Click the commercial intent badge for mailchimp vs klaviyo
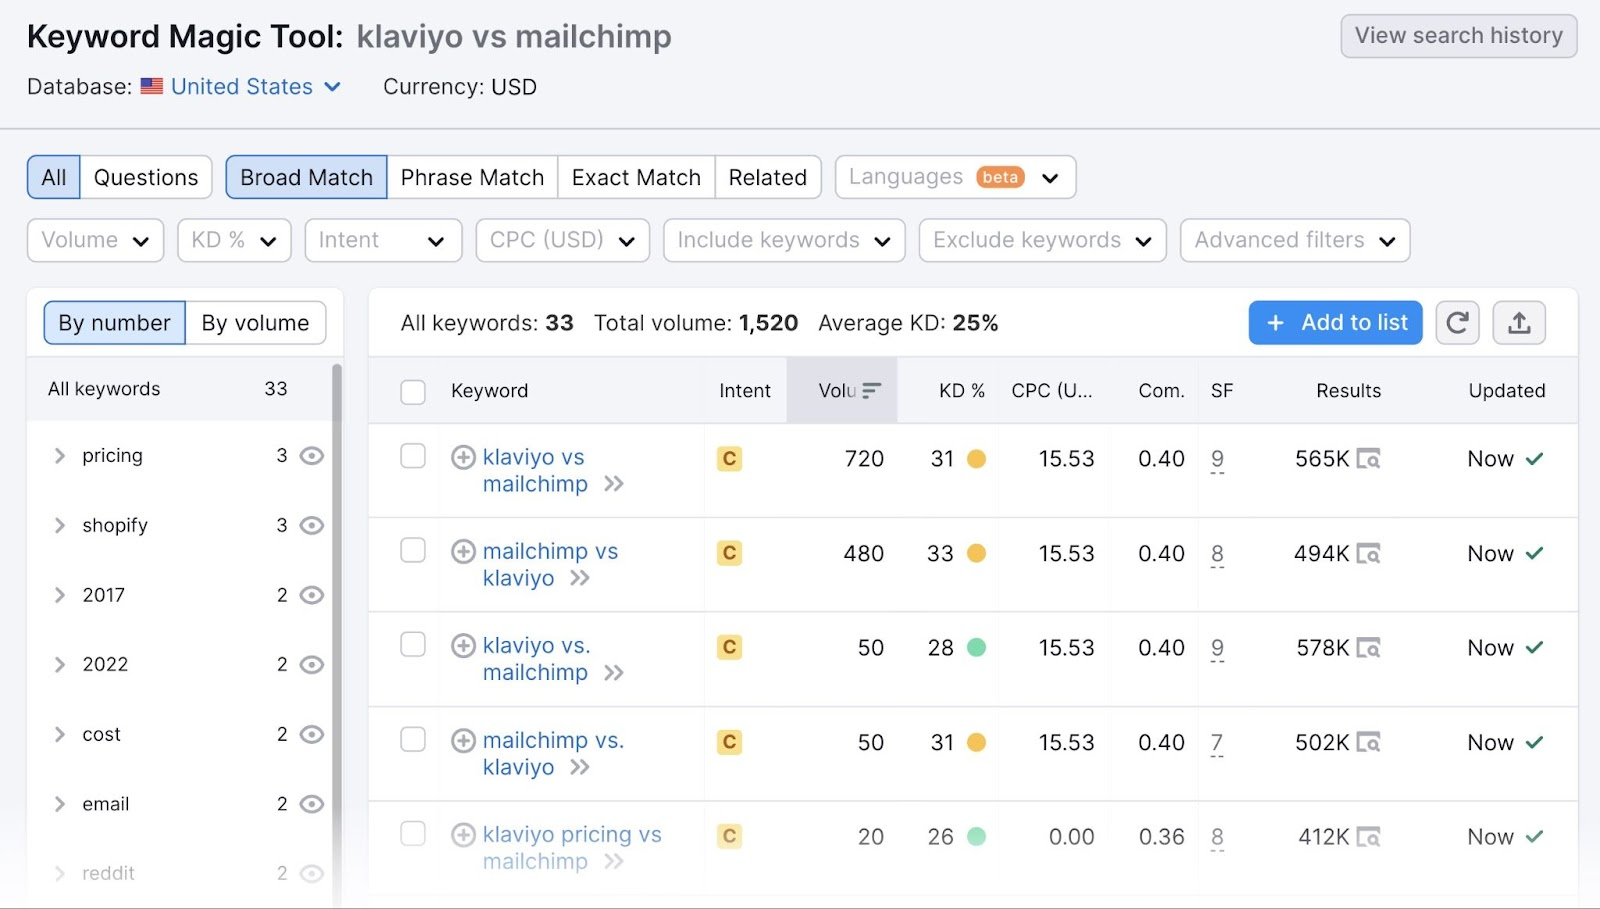This screenshot has height=909, width=1600. coord(730,553)
